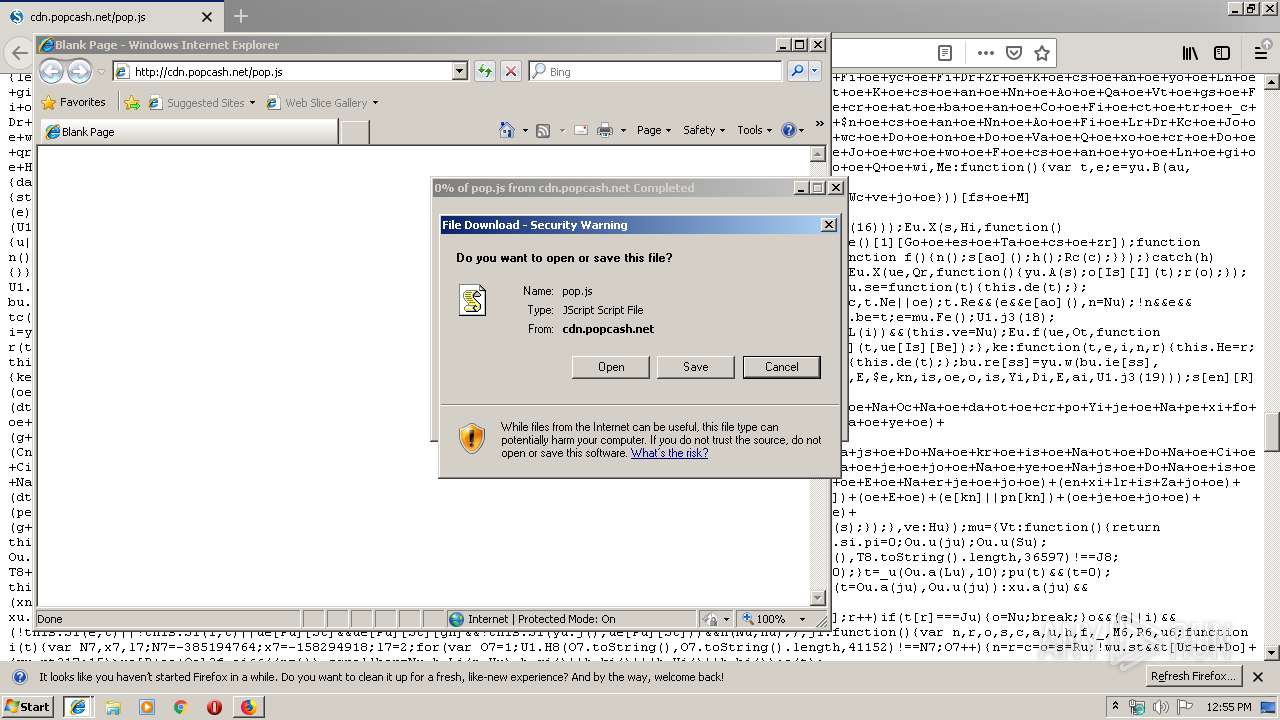
Task: Open the IE zoom level dropdown
Action: click(802, 619)
